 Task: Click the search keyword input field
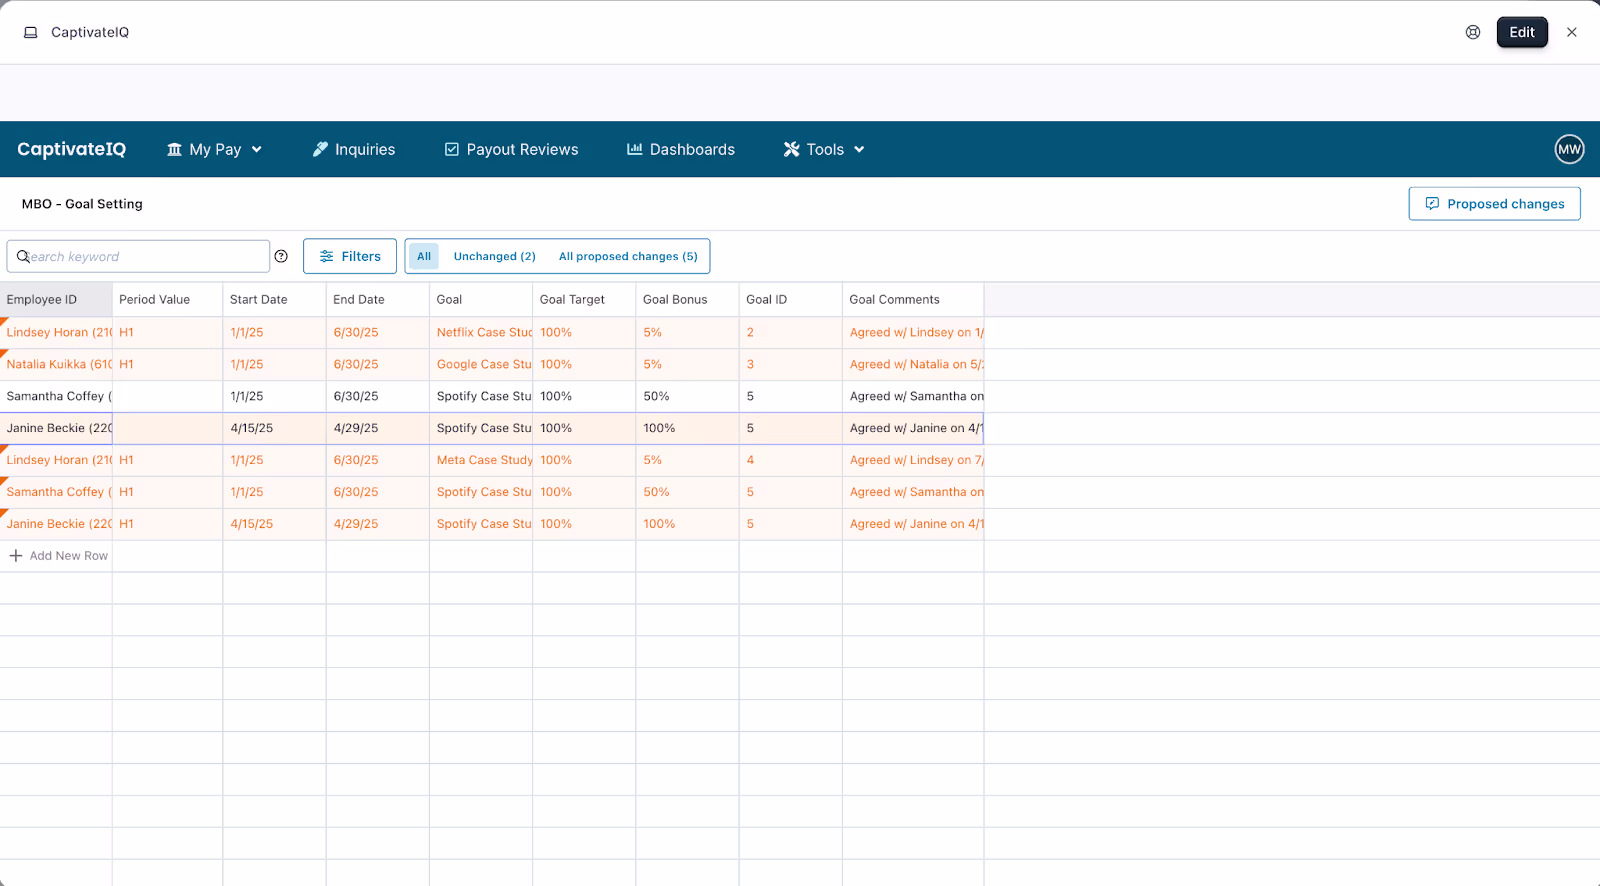click(x=138, y=256)
